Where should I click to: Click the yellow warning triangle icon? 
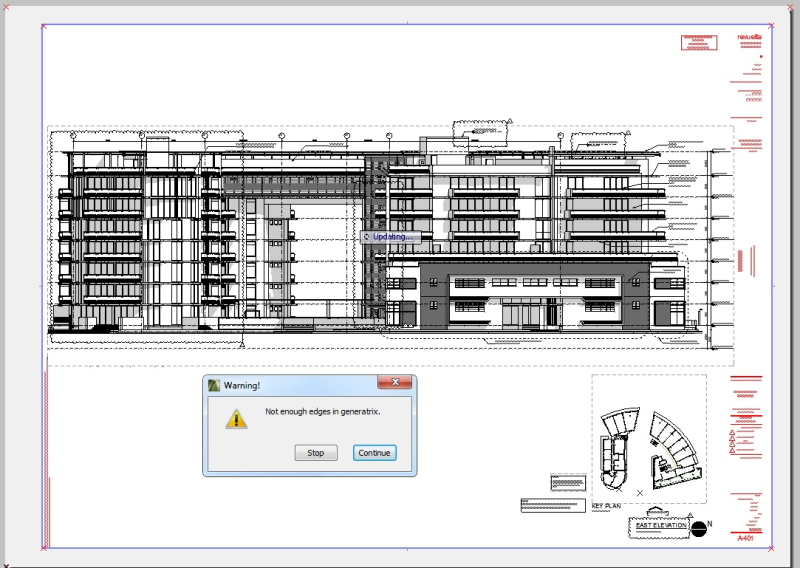[236, 419]
